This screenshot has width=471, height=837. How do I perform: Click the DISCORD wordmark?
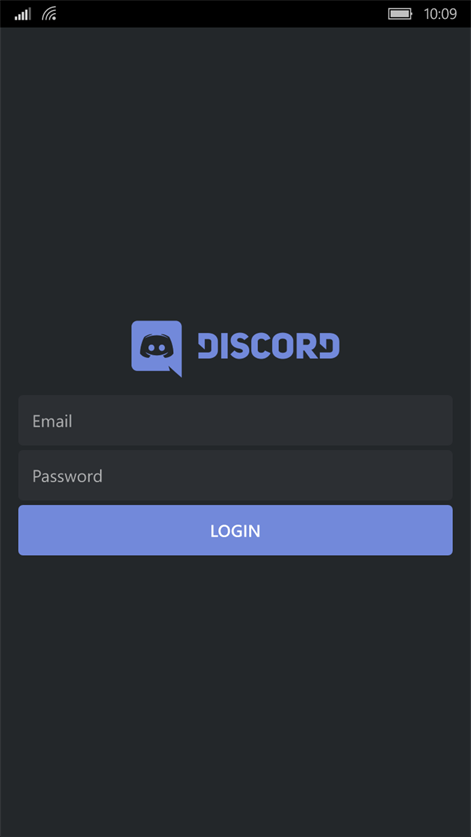pos(269,346)
